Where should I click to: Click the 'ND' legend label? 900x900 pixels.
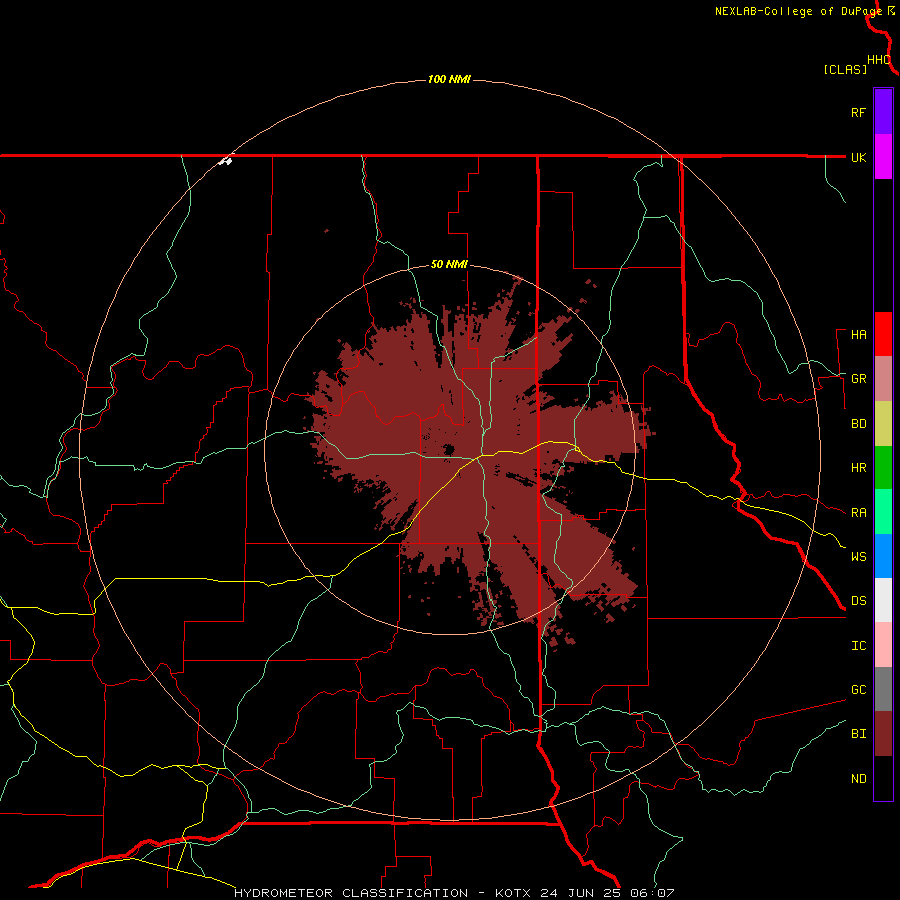858,779
